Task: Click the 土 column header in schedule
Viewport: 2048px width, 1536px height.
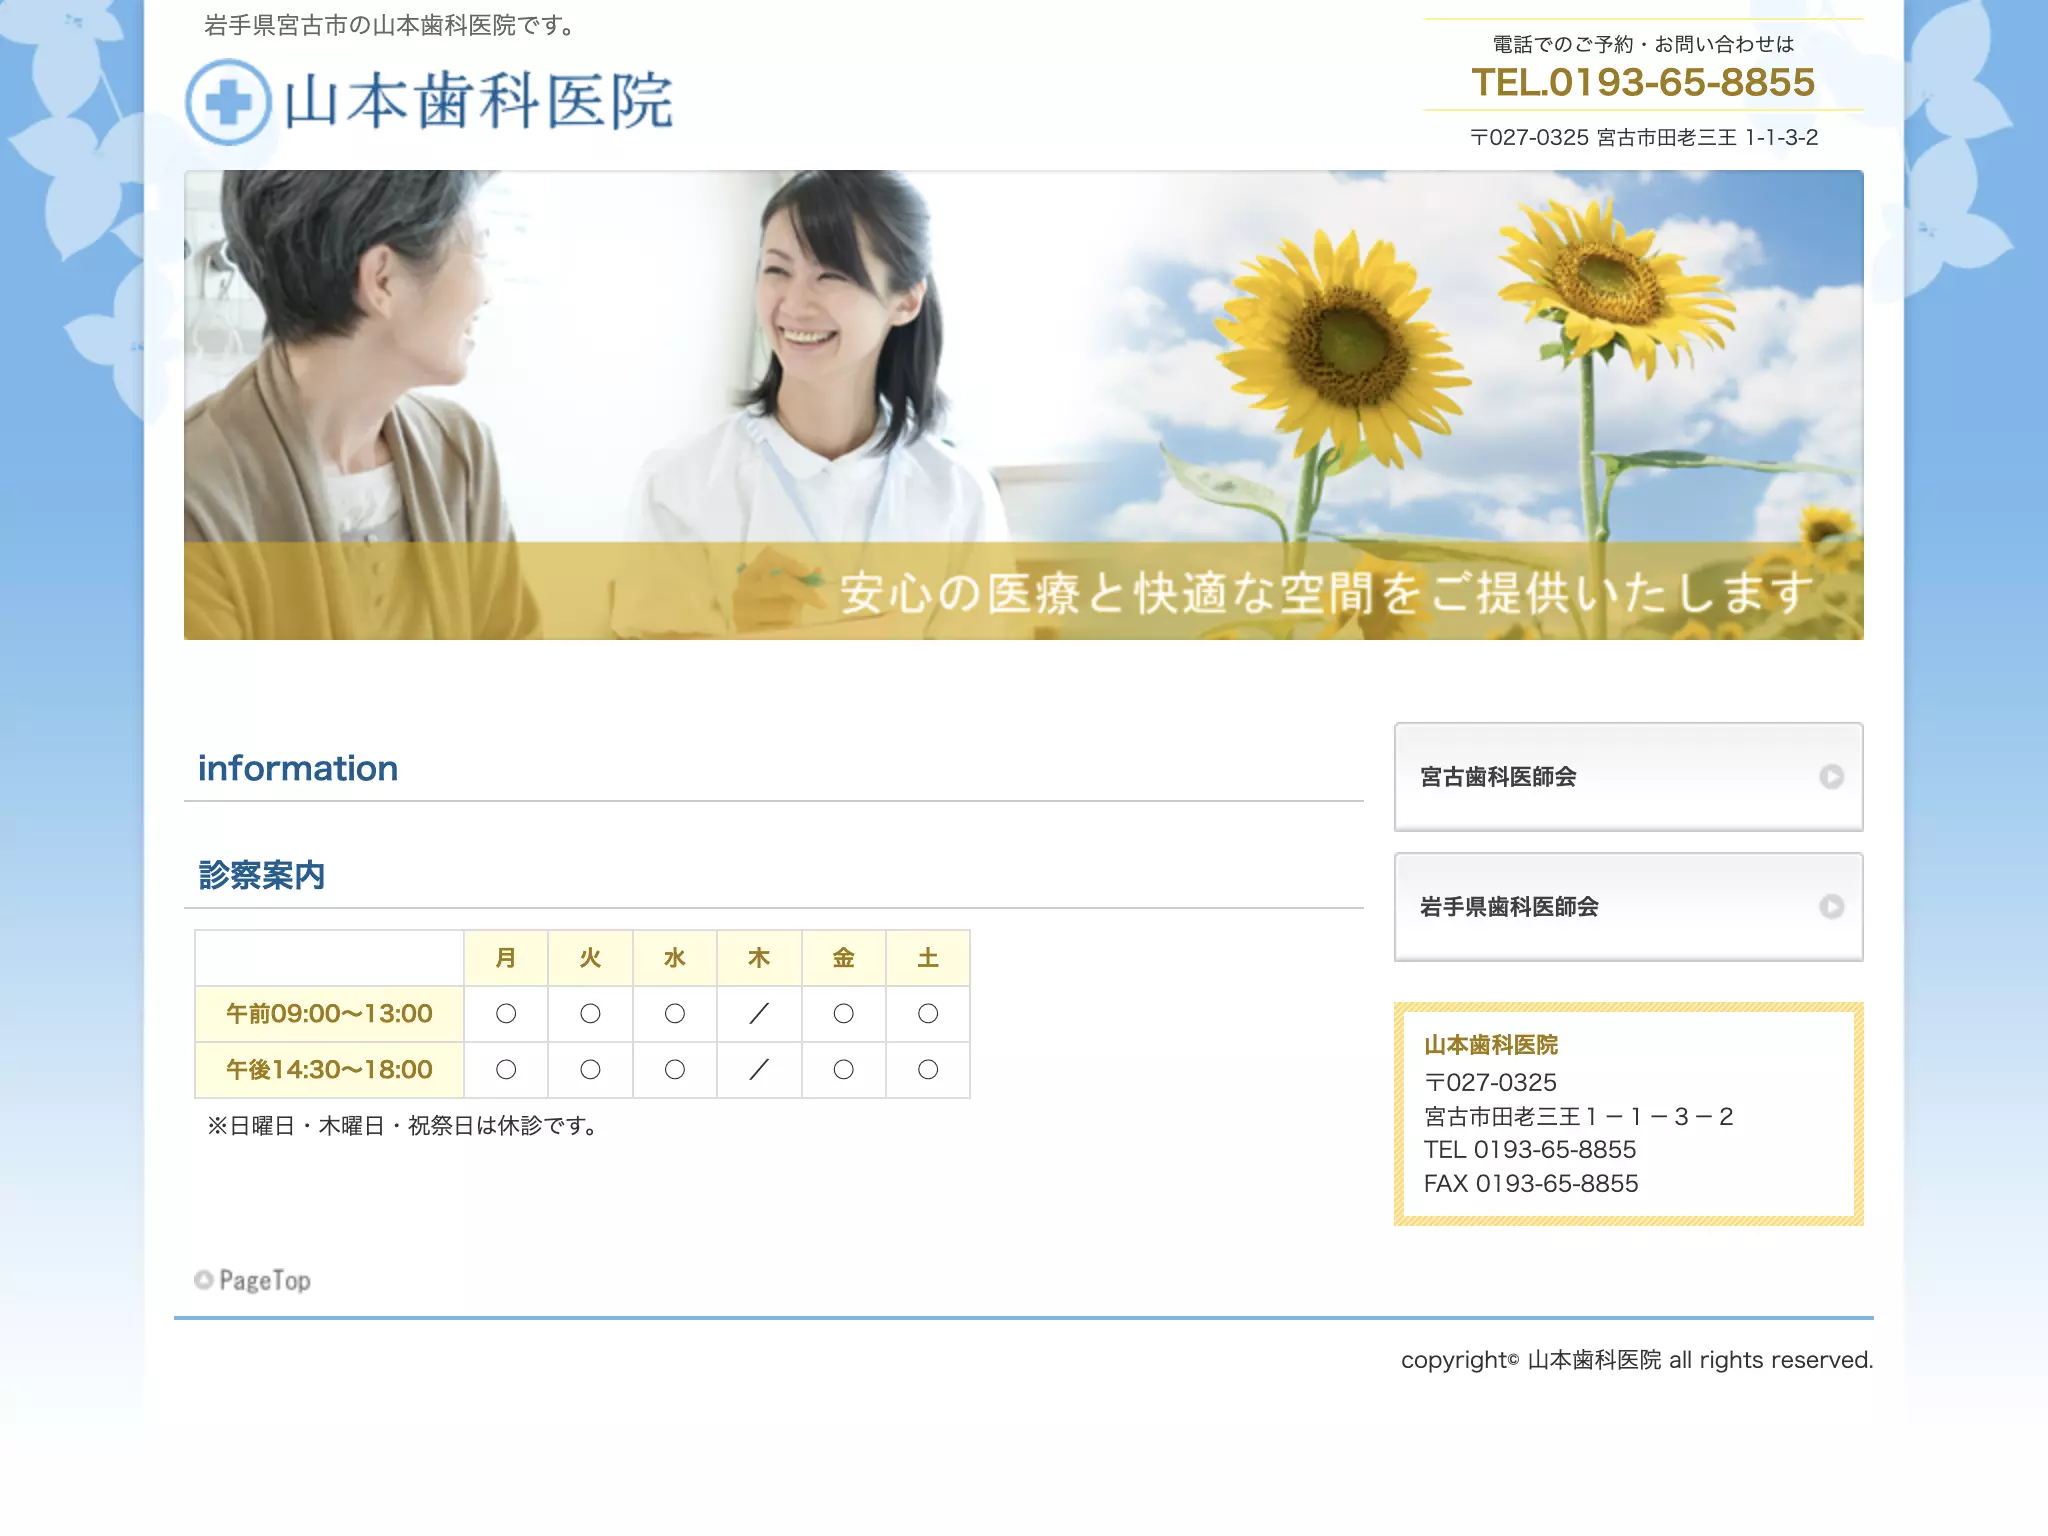Action: point(928,958)
